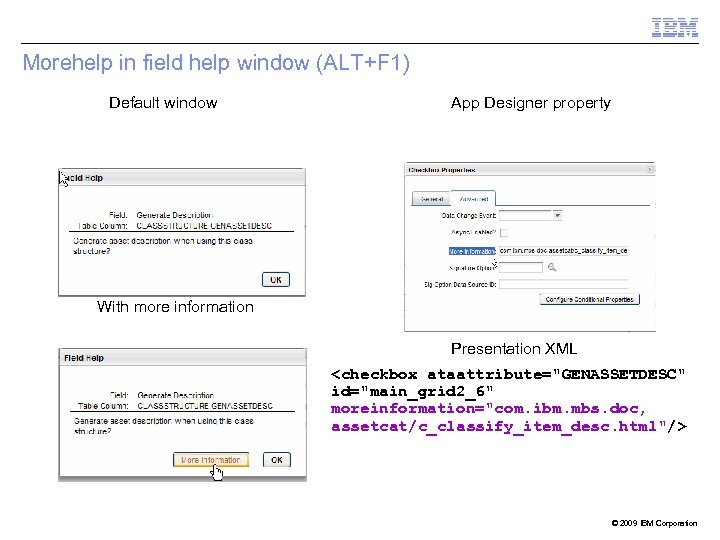Click the App Designer property heading
This screenshot has width=720, height=540.
pos(531,103)
